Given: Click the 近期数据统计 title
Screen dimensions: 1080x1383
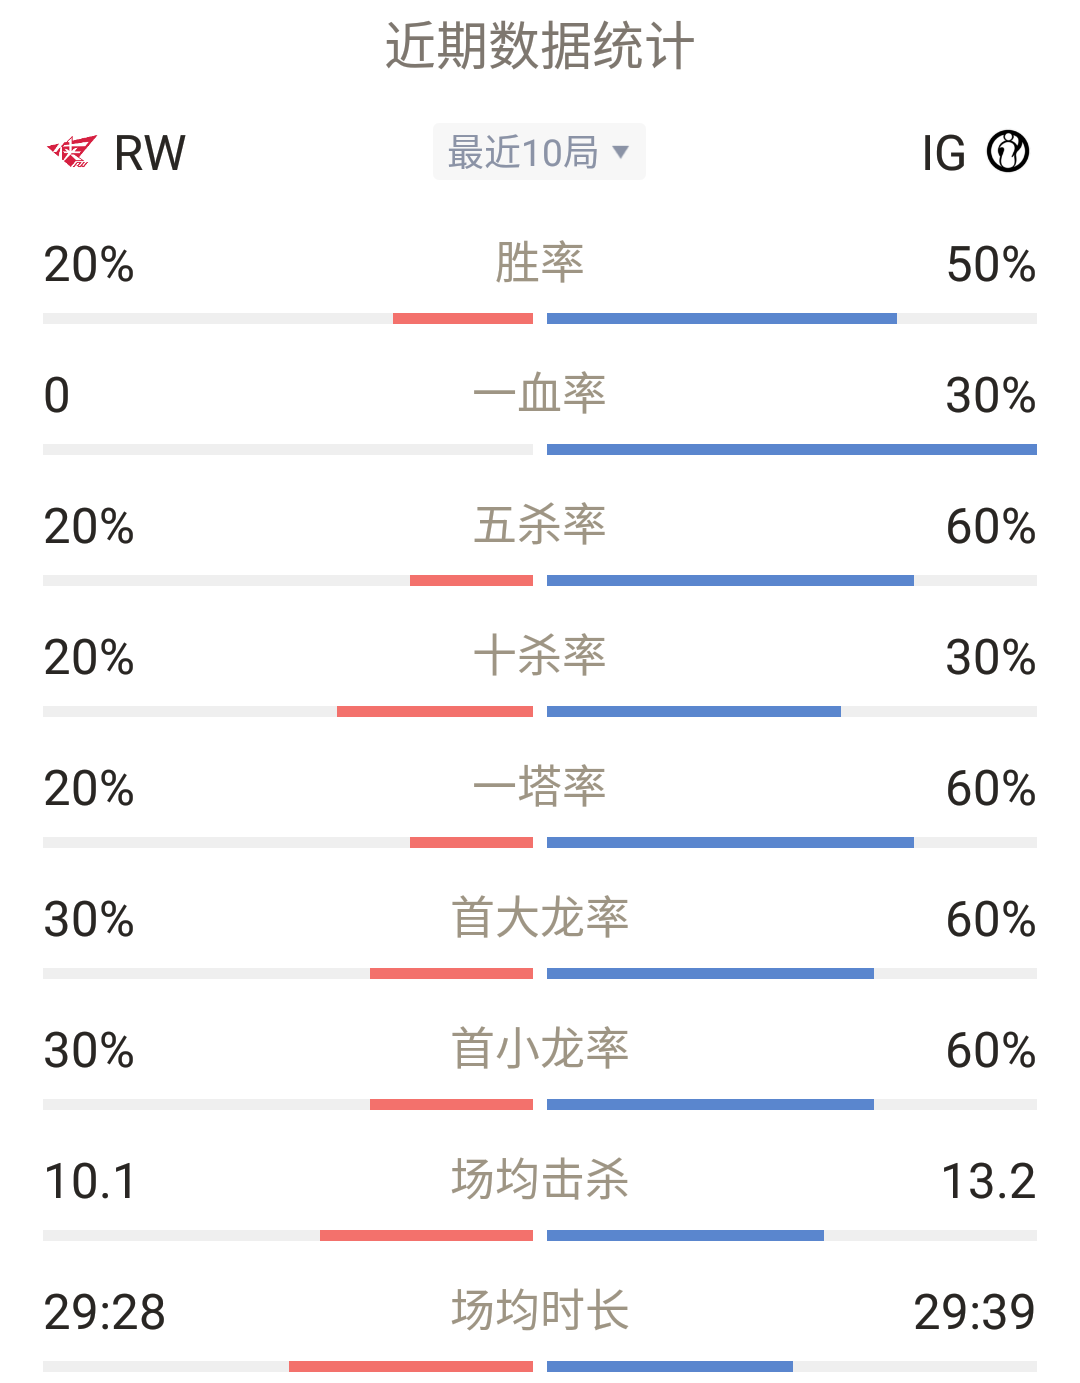Looking at the screenshot, I should (x=540, y=46).
